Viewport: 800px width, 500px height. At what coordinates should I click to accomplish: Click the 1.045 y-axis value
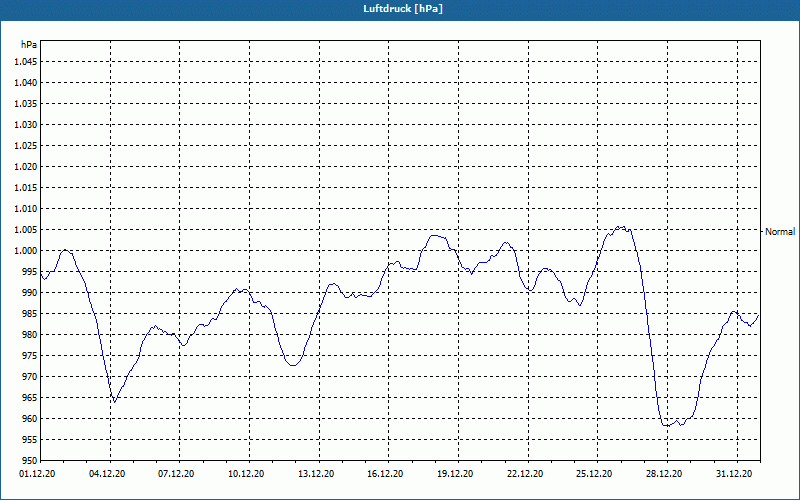(26, 62)
